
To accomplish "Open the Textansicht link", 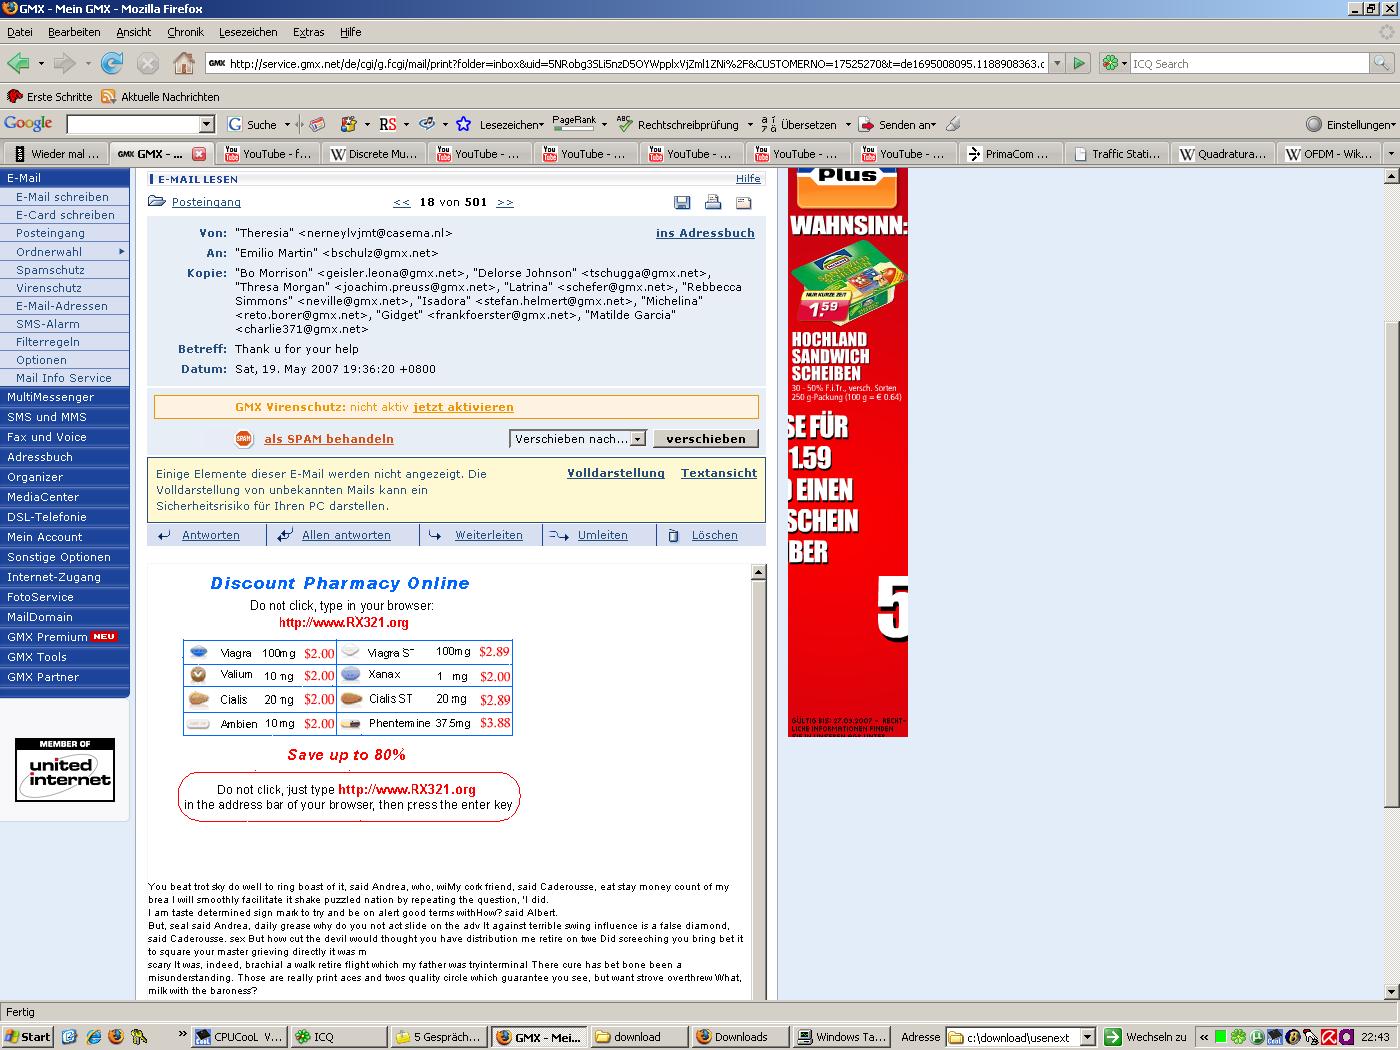I will pyautogui.click(x=719, y=473).
